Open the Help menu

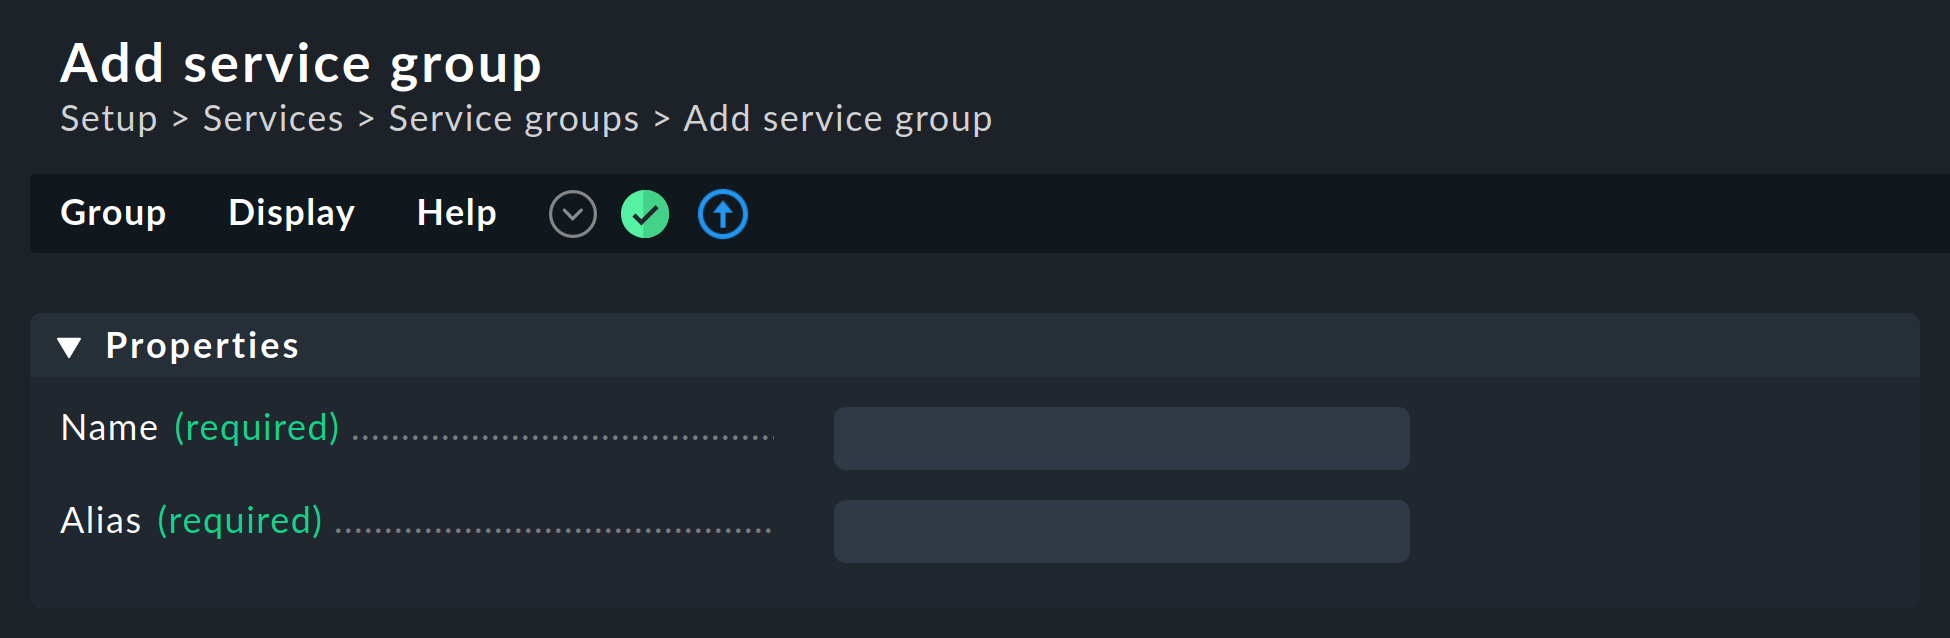point(456,213)
